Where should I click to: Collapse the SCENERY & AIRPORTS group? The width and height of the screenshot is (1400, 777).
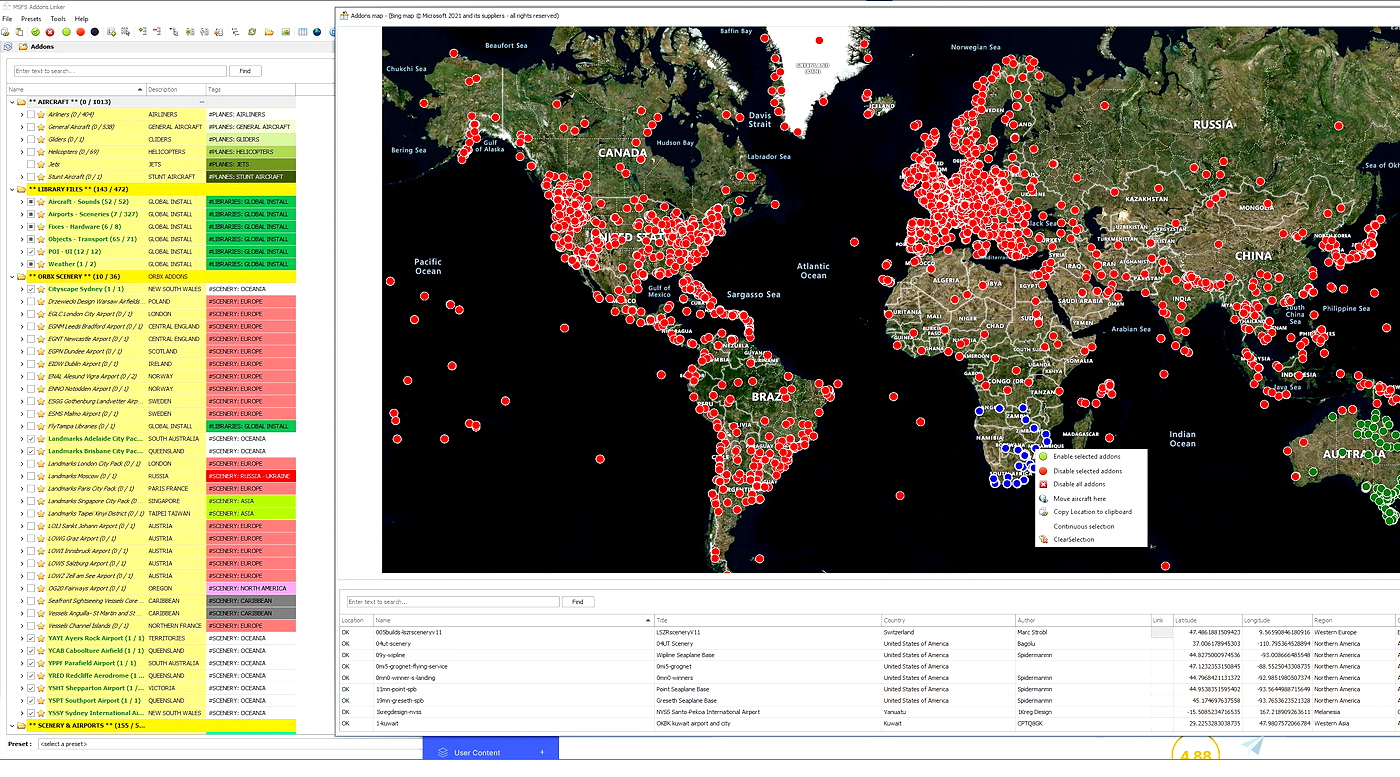pyautogui.click(x=12, y=725)
